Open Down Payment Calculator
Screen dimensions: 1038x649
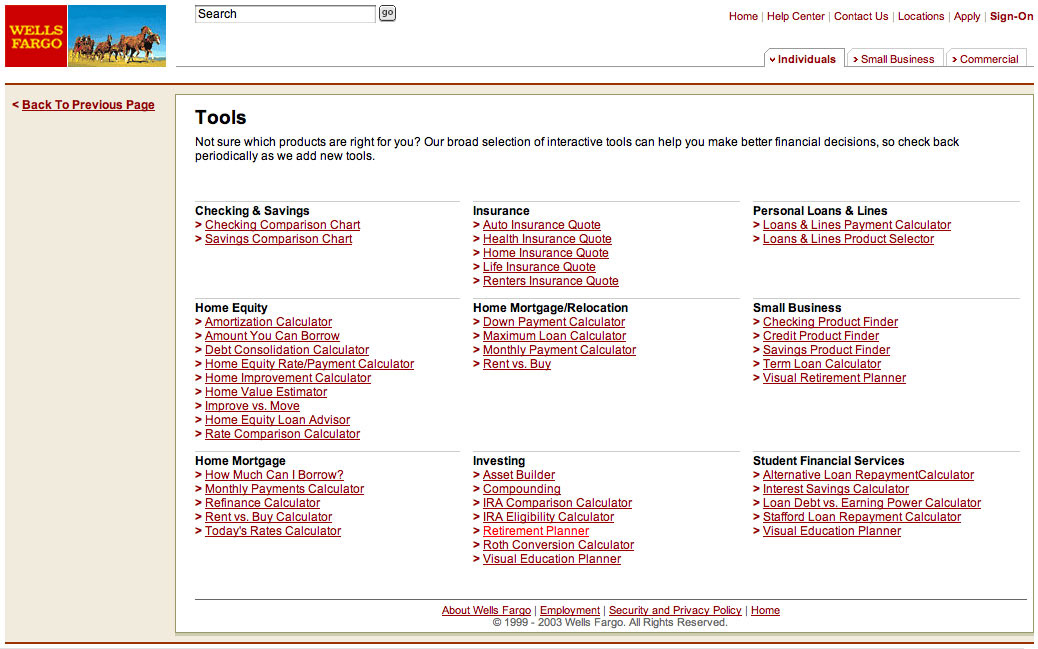(x=553, y=322)
